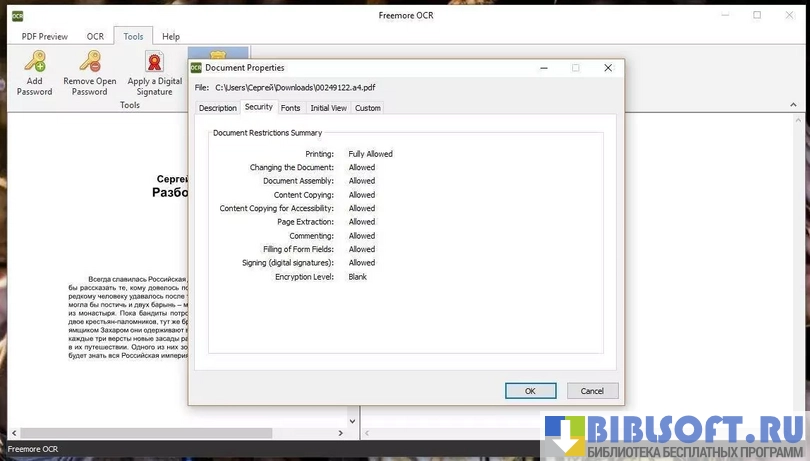Click the horizontal scrollbar of the document
This screenshot has width=810, height=461.
pyautogui.click(x=150, y=433)
